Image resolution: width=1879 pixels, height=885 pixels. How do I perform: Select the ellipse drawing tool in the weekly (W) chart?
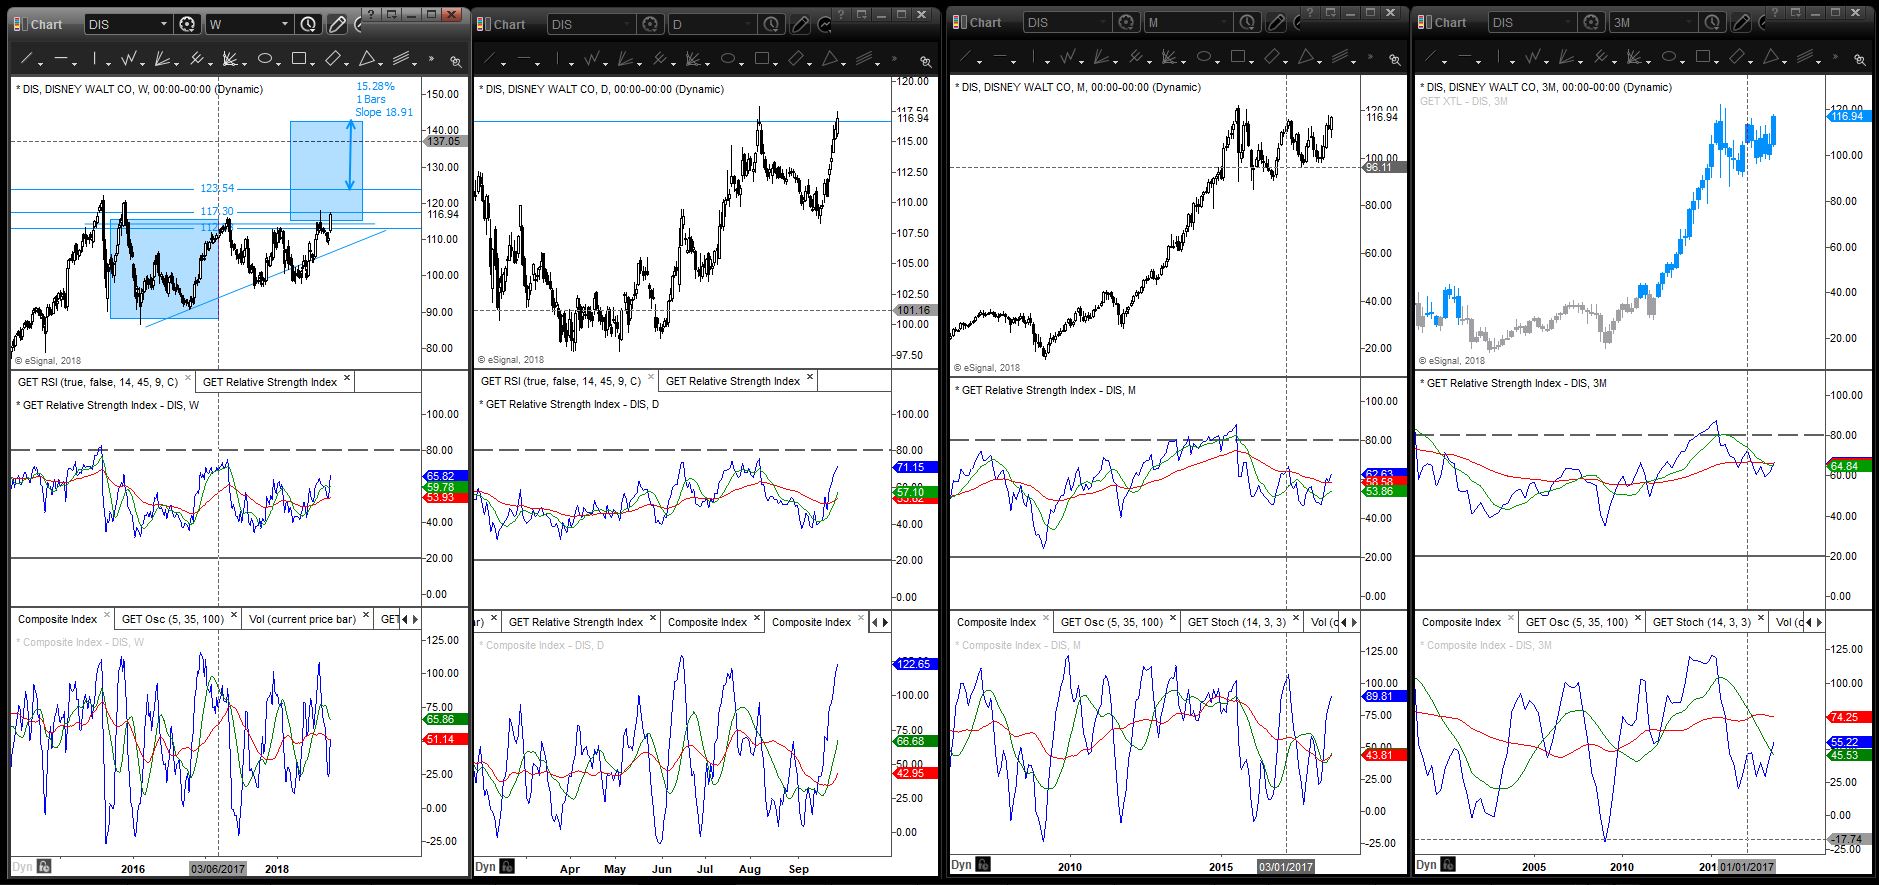(265, 59)
